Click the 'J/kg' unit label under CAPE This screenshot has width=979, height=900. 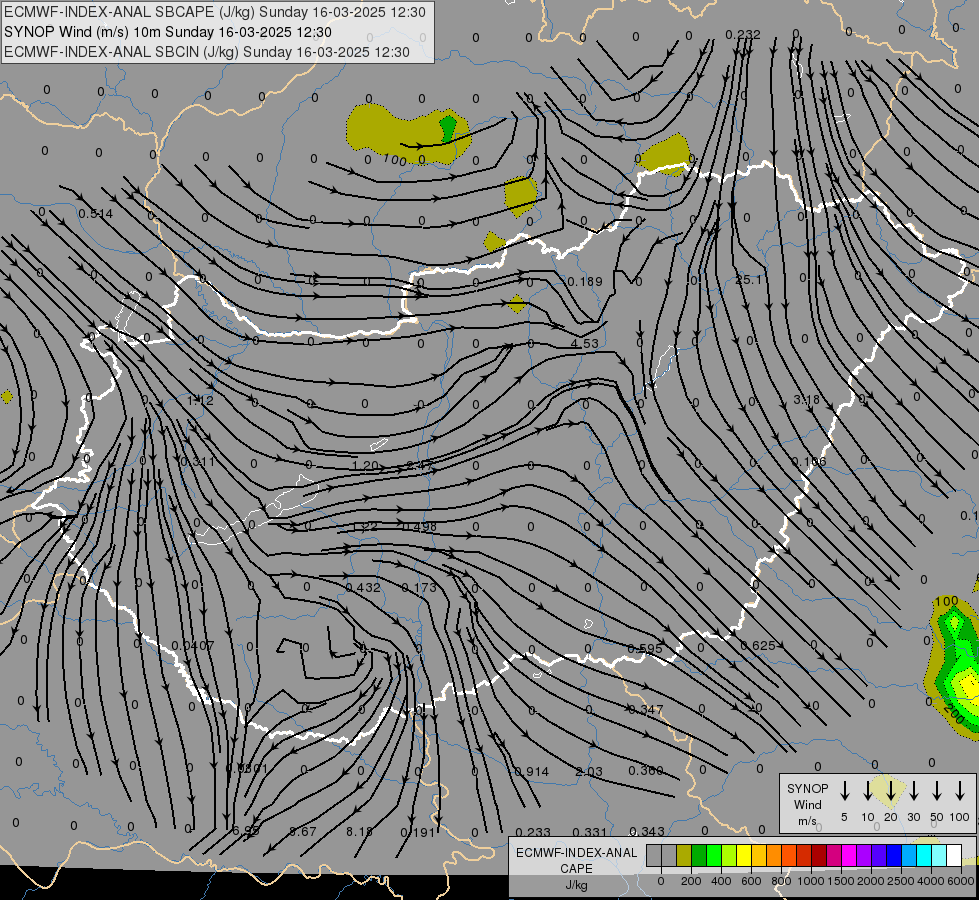(x=576, y=885)
